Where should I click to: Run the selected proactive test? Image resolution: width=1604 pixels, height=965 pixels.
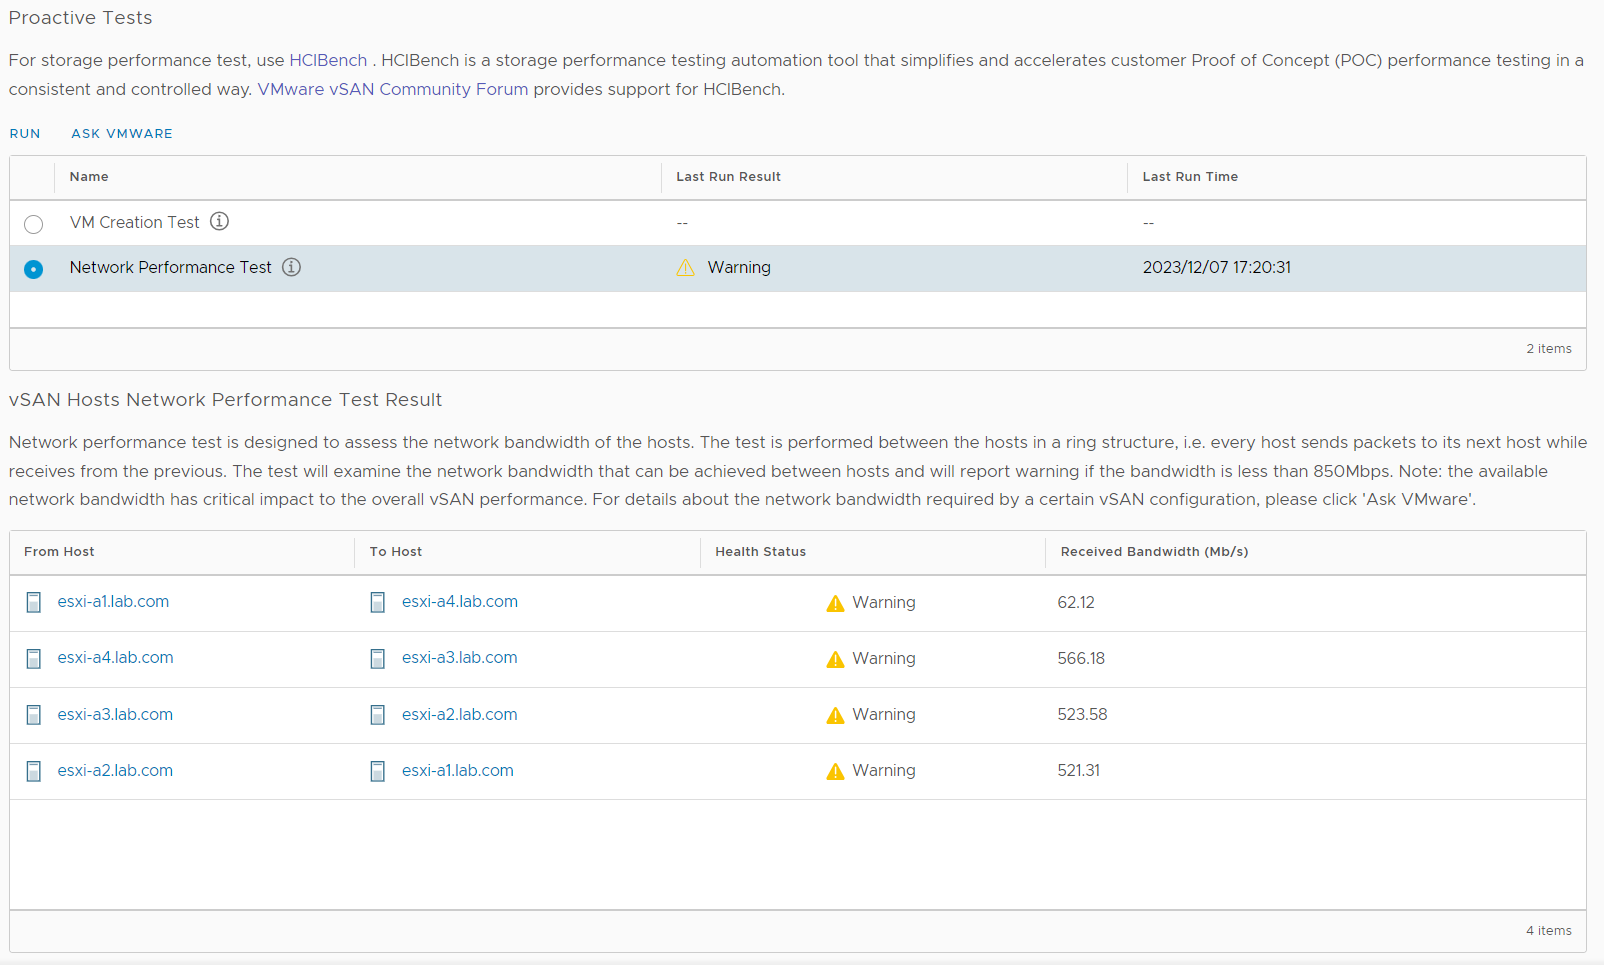[25, 134]
